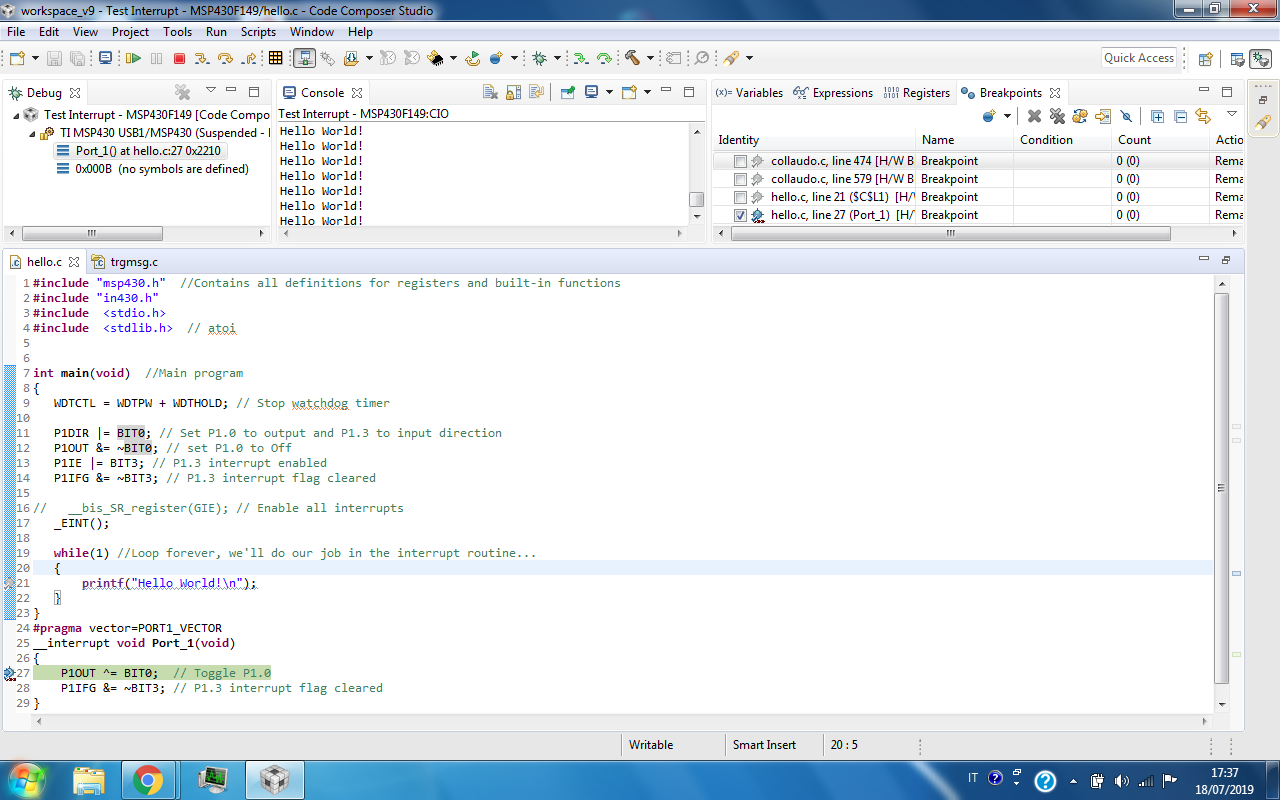This screenshot has height=800, width=1280.
Task: Collapse the TI MSP430 USB1/MSP430 thread node
Action: [x=32, y=133]
